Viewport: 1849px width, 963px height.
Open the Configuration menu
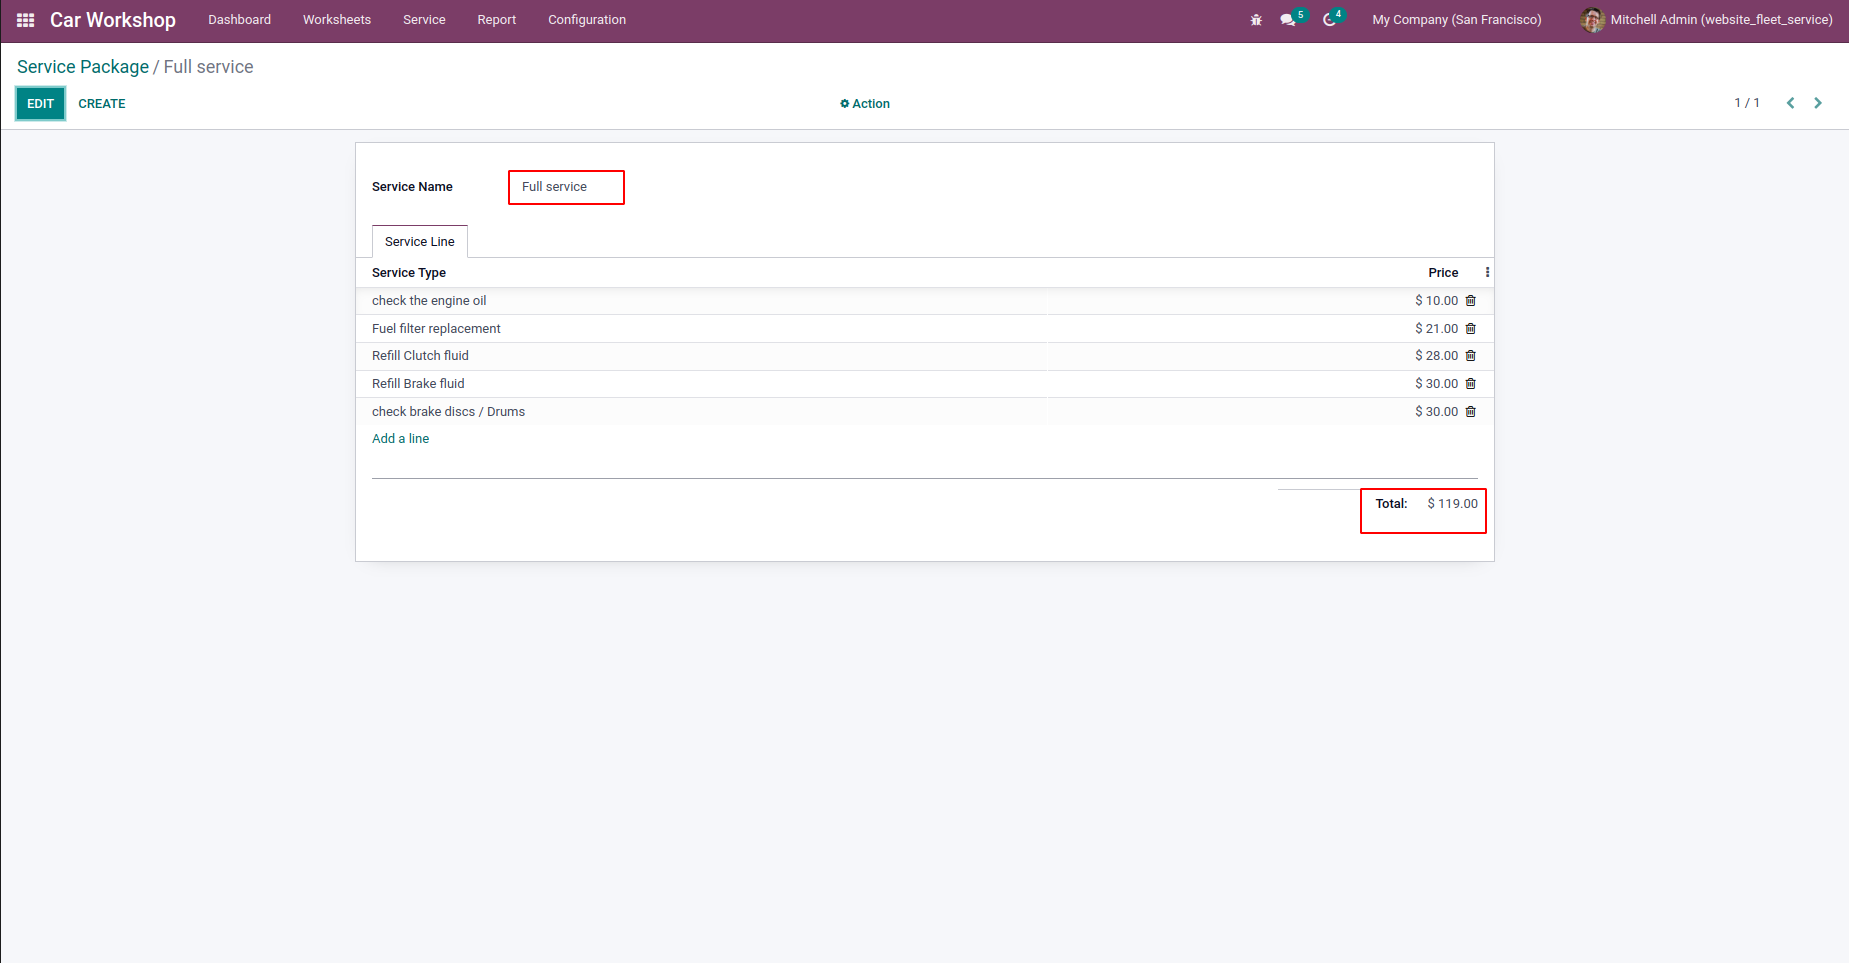click(587, 20)
